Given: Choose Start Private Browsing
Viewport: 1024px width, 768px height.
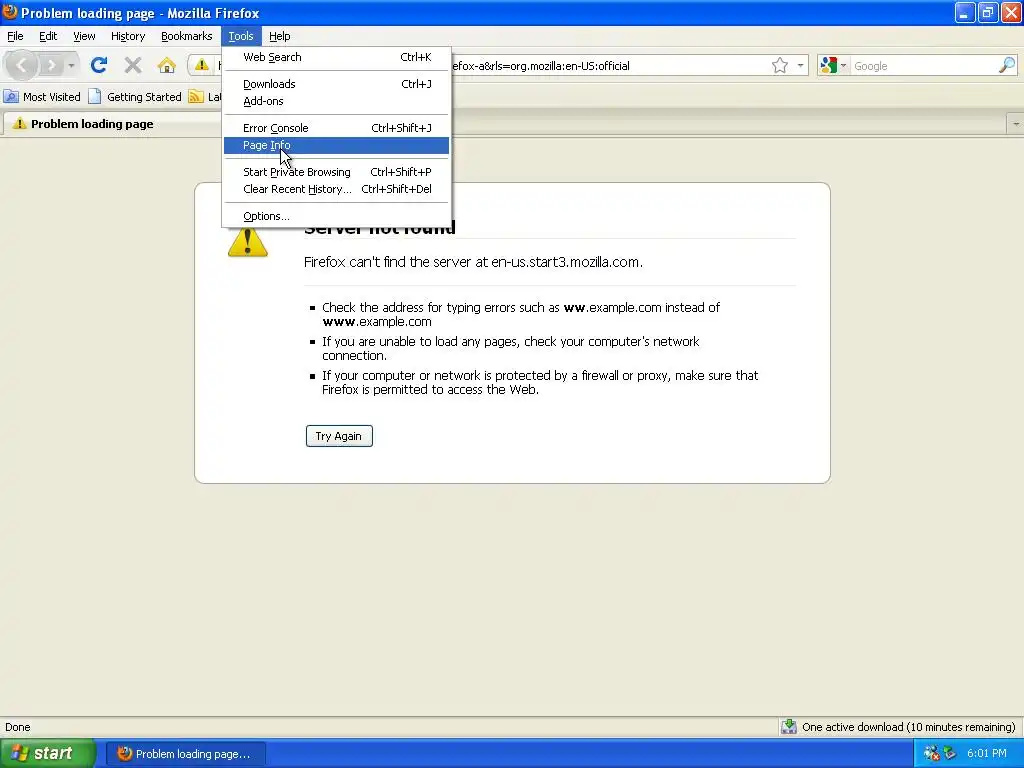Looking at the screenshot, I should pos(336,172).
